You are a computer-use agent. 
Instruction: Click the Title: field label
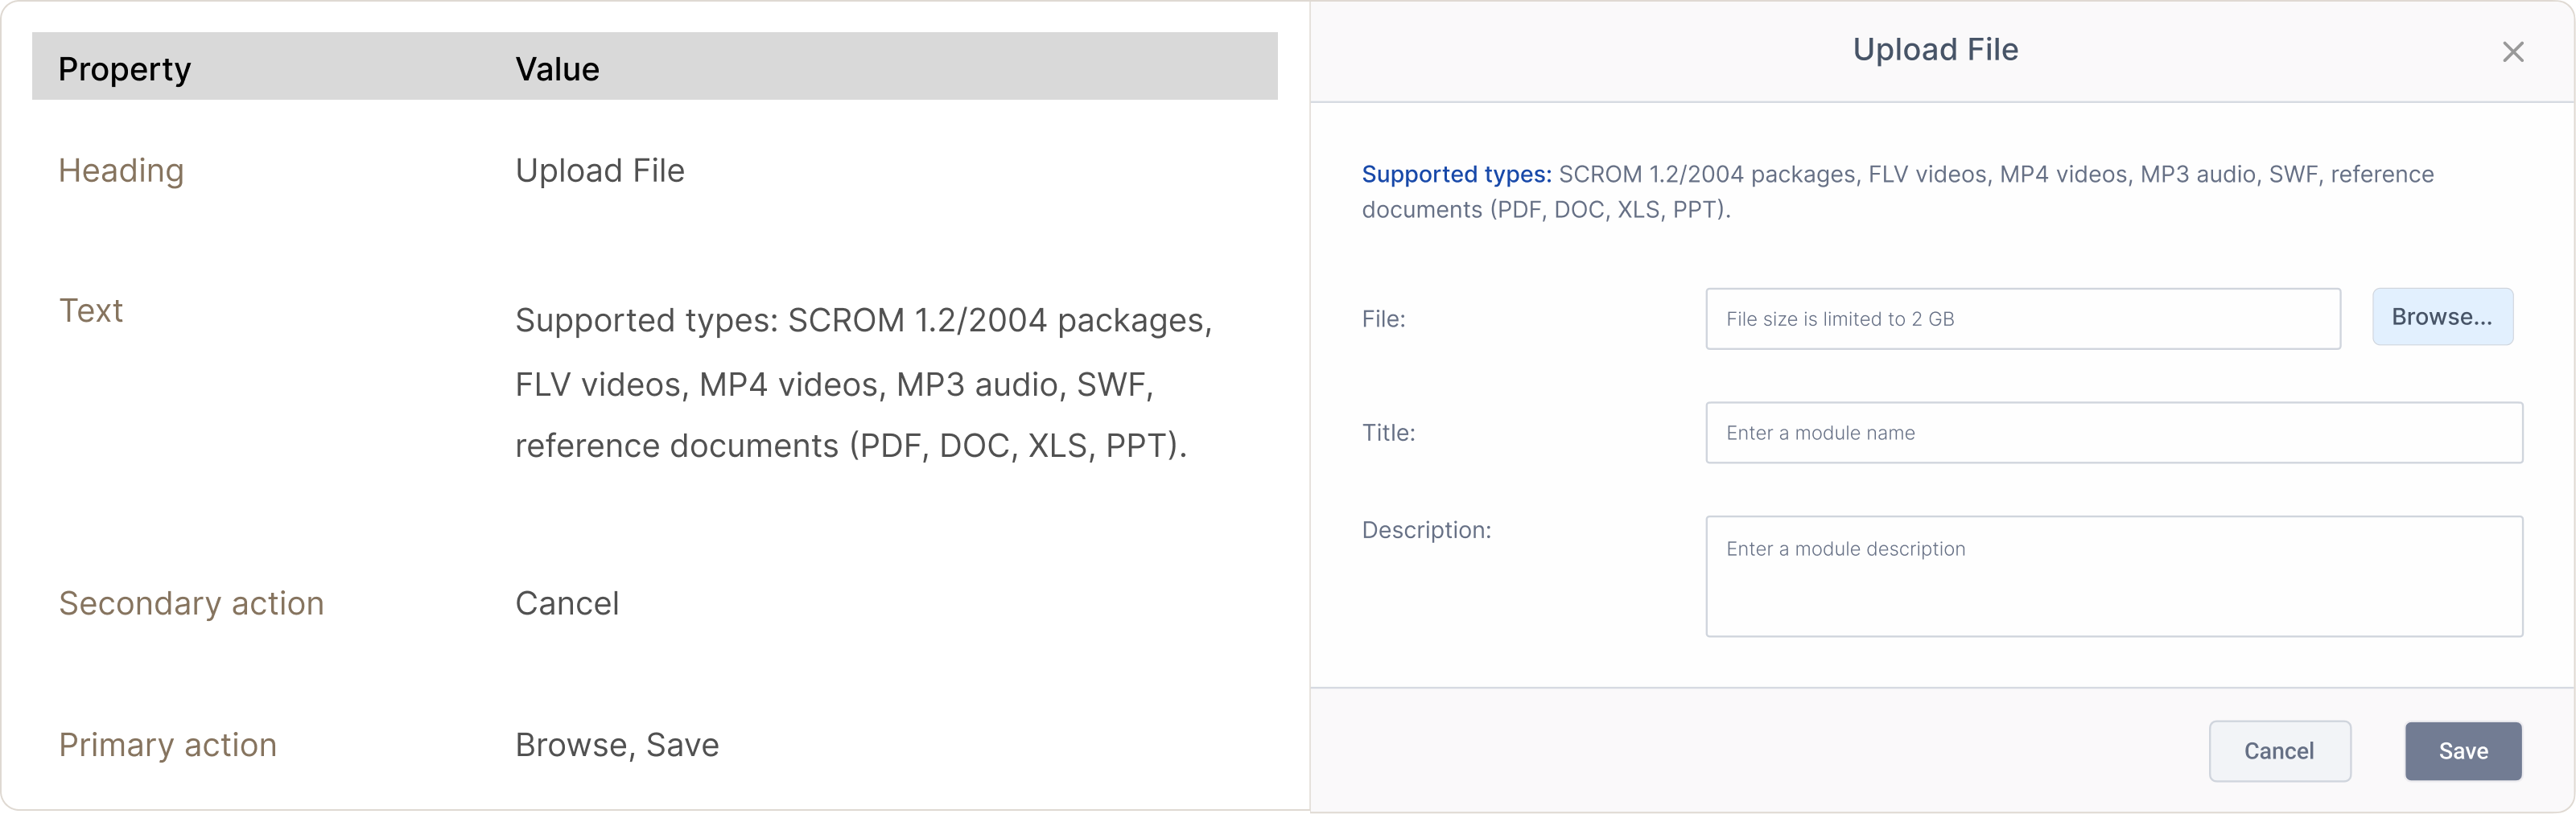[1388, 433]
